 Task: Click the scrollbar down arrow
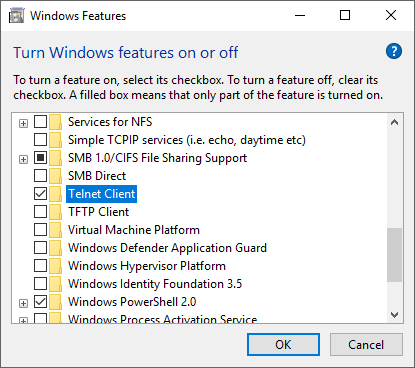click(395, 315)
